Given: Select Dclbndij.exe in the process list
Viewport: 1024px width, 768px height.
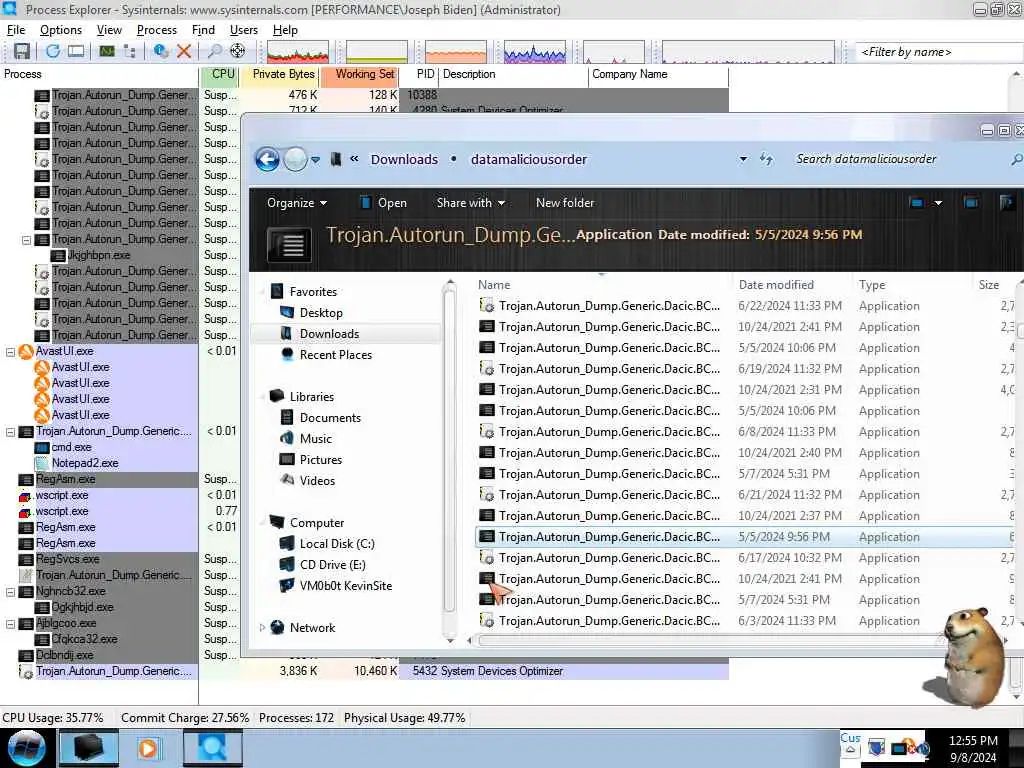Looking at the screenshot, I should click(x=65, y=655).
